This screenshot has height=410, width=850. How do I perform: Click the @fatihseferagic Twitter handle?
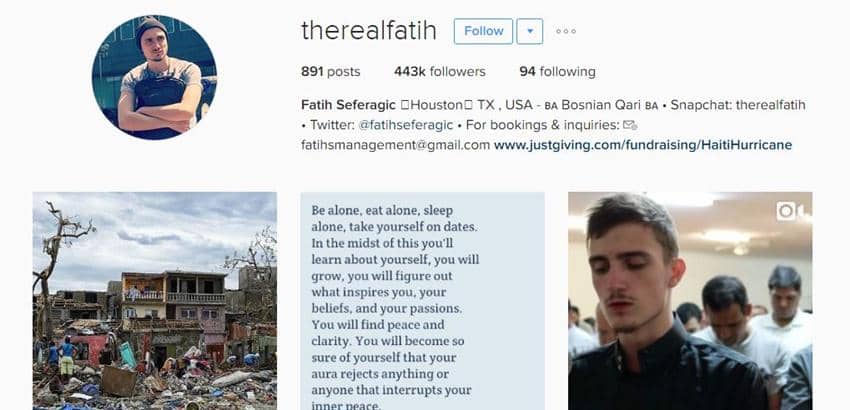[405, 125]
